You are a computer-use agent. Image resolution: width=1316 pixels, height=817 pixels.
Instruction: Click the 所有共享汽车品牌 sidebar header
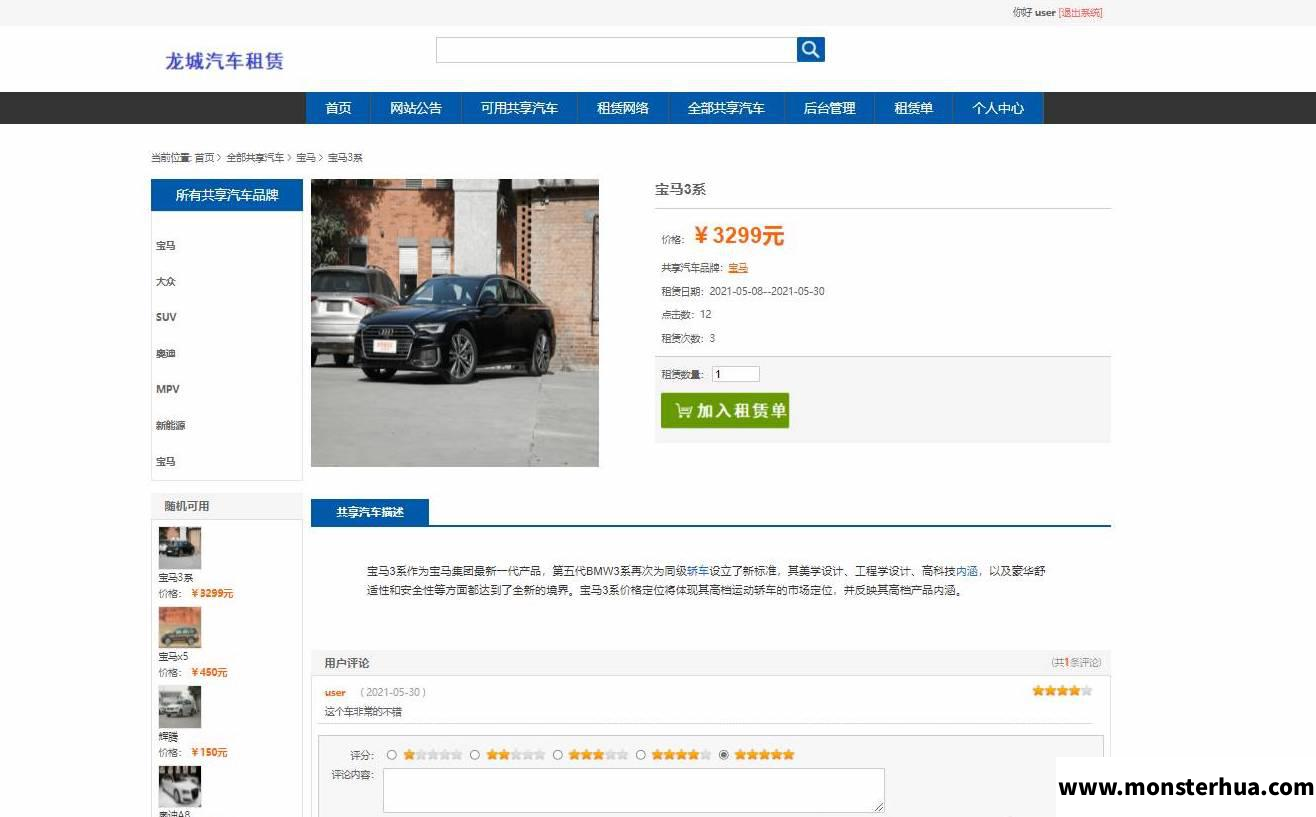point(227,195)
